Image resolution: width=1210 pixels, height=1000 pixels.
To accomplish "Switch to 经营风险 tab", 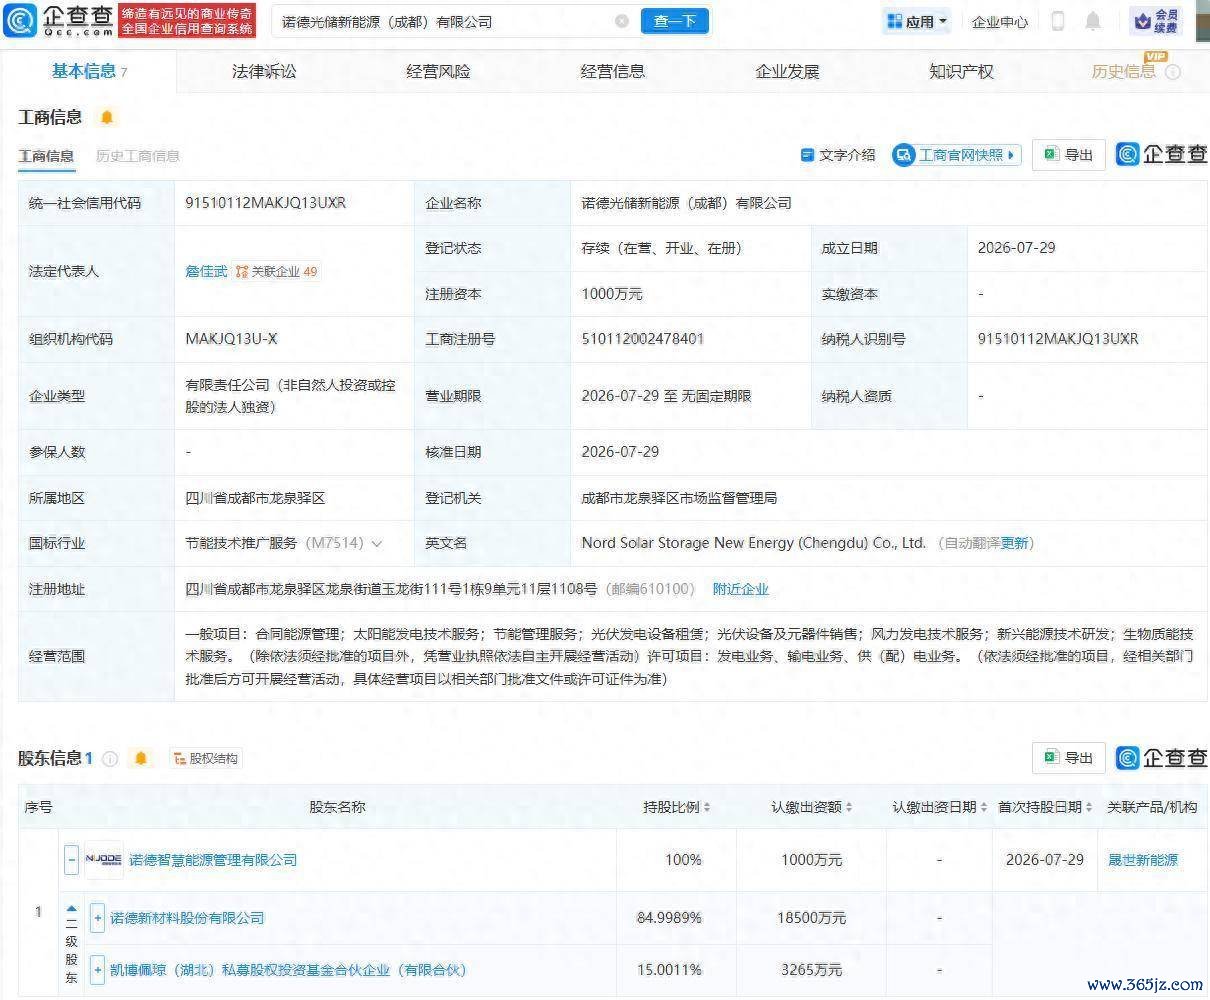I will tap(438, 72).
